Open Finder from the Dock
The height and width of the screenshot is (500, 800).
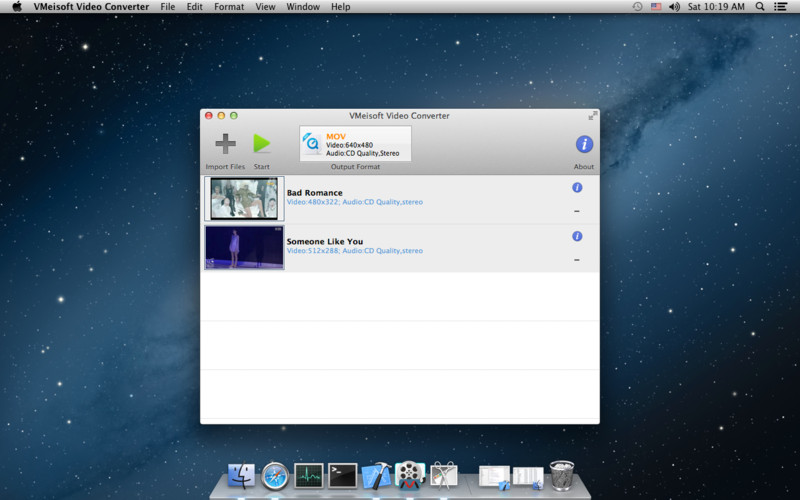point(241,475)
